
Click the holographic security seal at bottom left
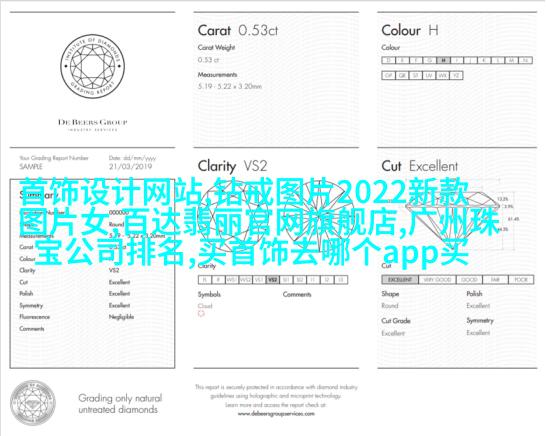33,403
